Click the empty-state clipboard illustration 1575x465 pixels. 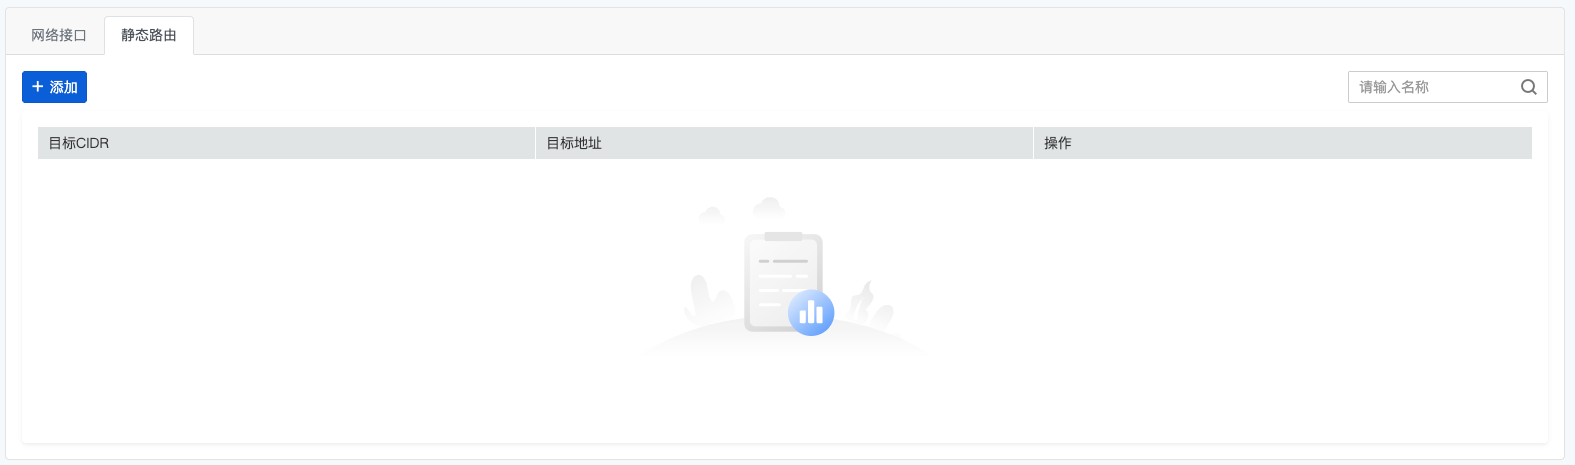click(x=783, y=281)
